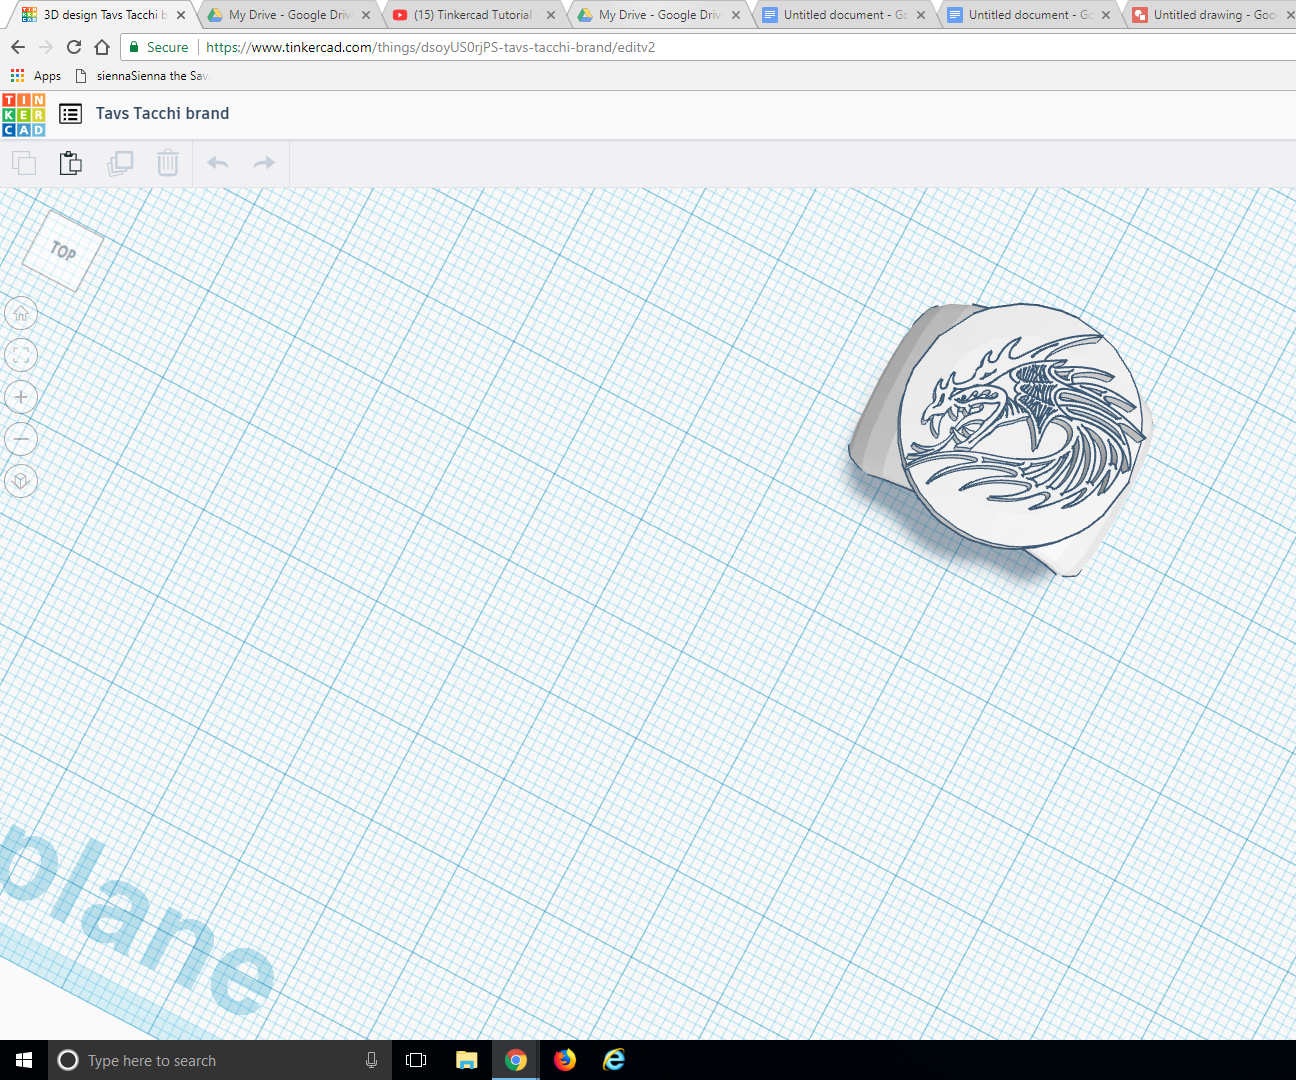The width and height of the screenshot is (1296, 1080).
Task: Click the TOP face of the view cube
Action: click(63, 251)
